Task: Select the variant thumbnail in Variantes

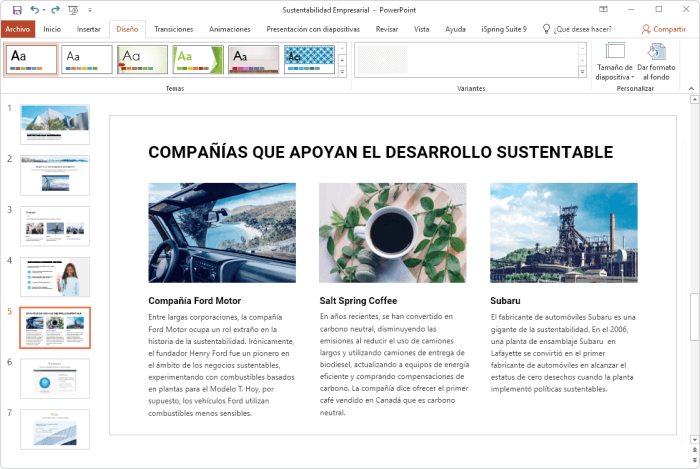Action: 383,59
